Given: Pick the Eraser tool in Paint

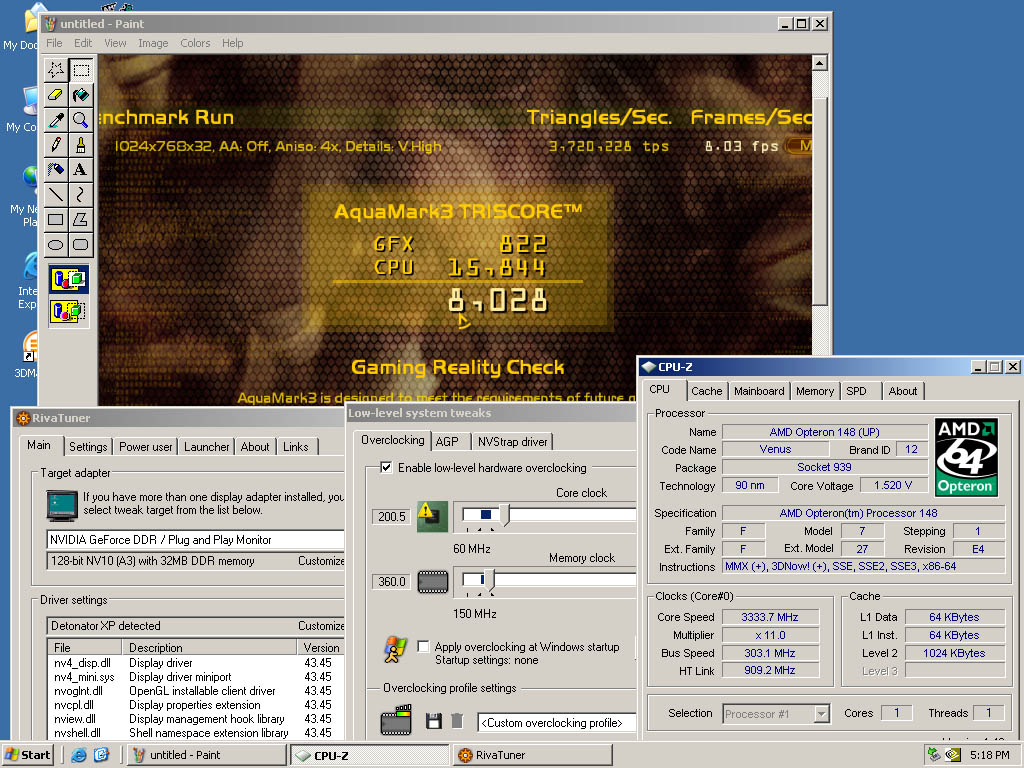Looking at the screenshot, I should tap(56, 95).
